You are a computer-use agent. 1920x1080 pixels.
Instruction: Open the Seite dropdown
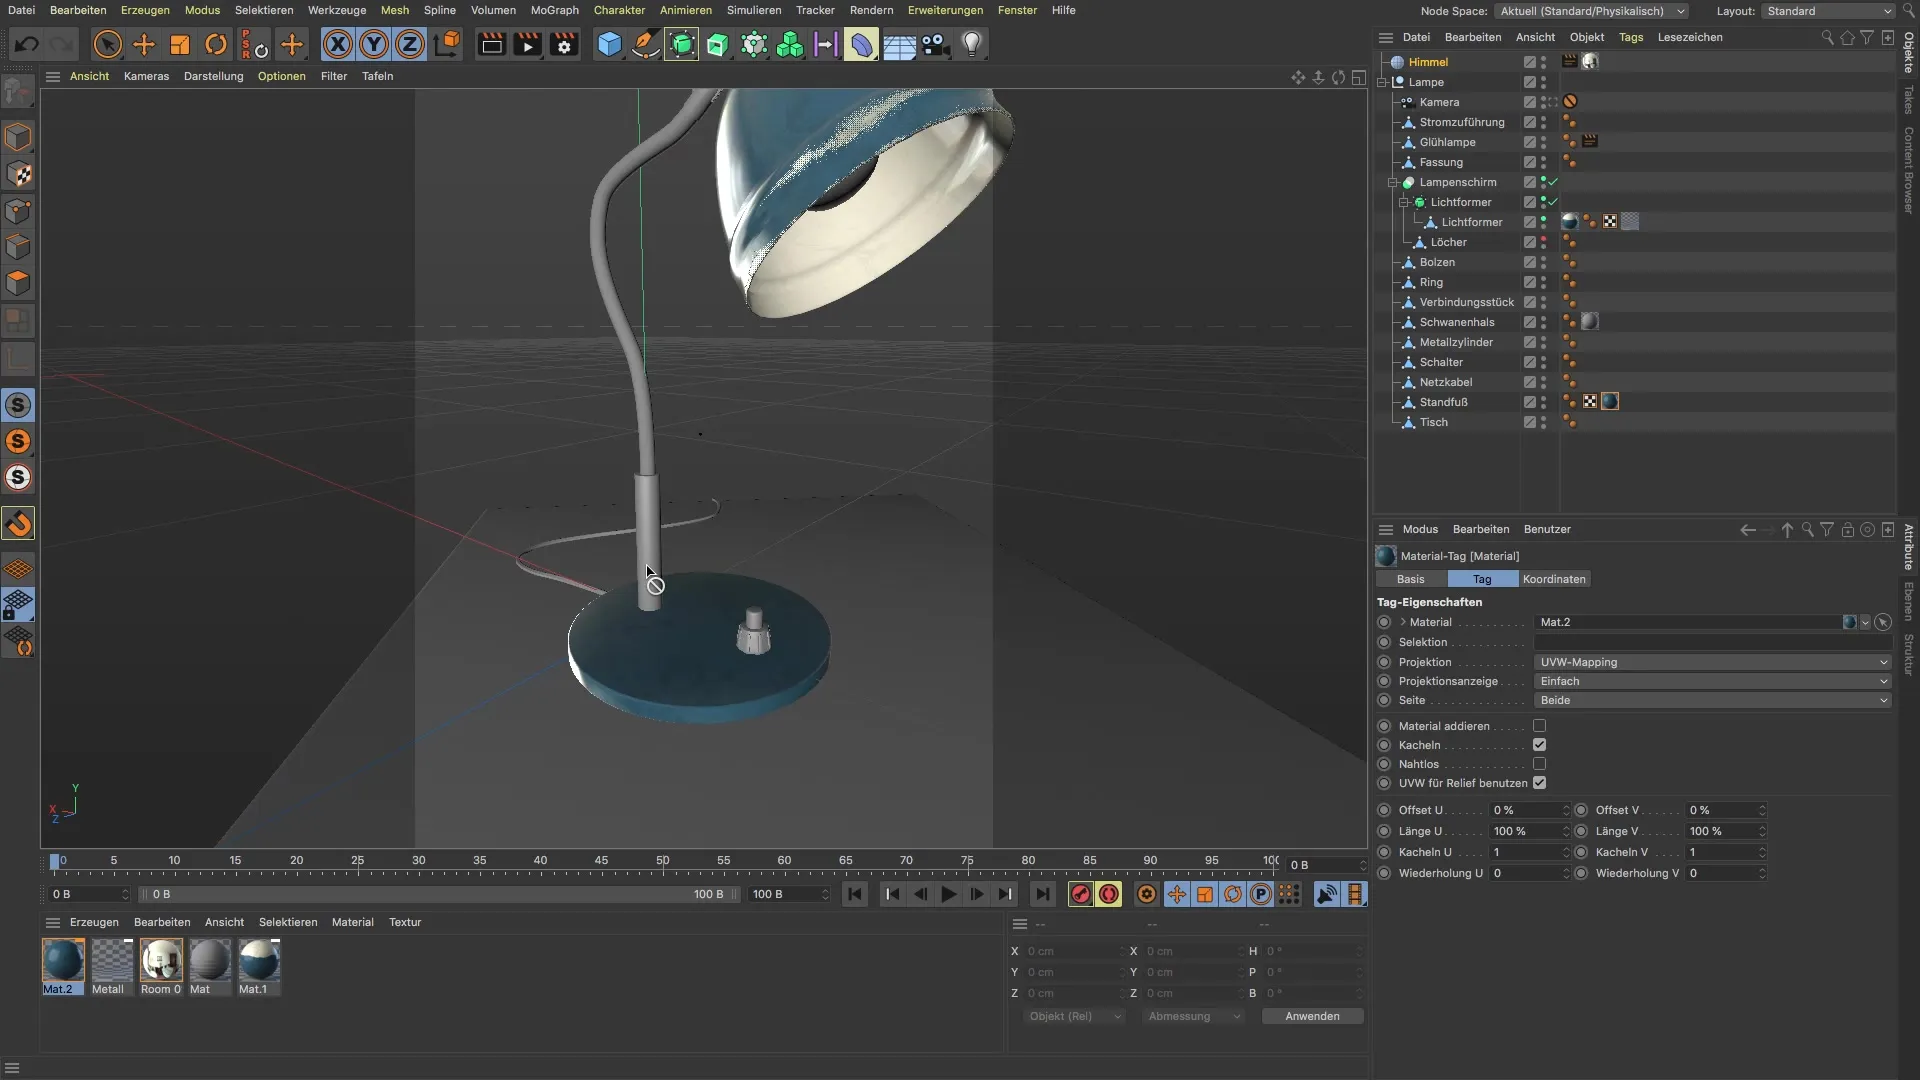click(x=1712, y=700)
